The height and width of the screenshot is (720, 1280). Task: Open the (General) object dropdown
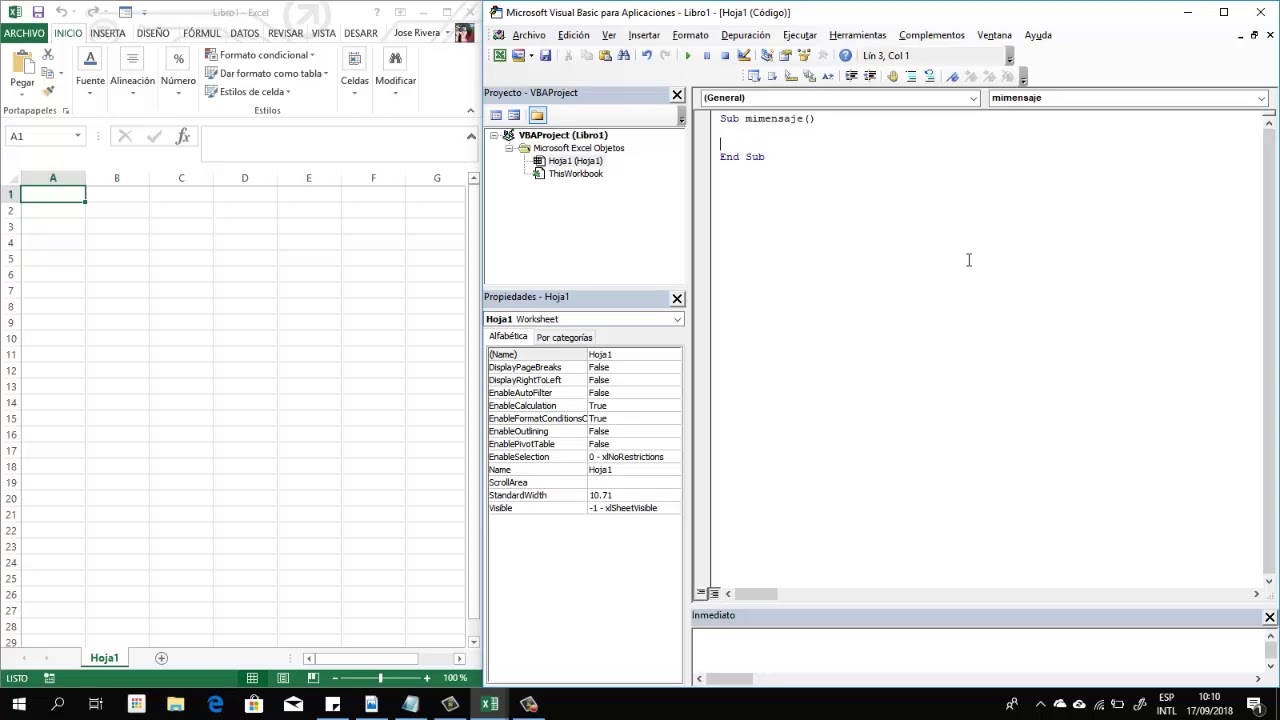pos(973,98)
